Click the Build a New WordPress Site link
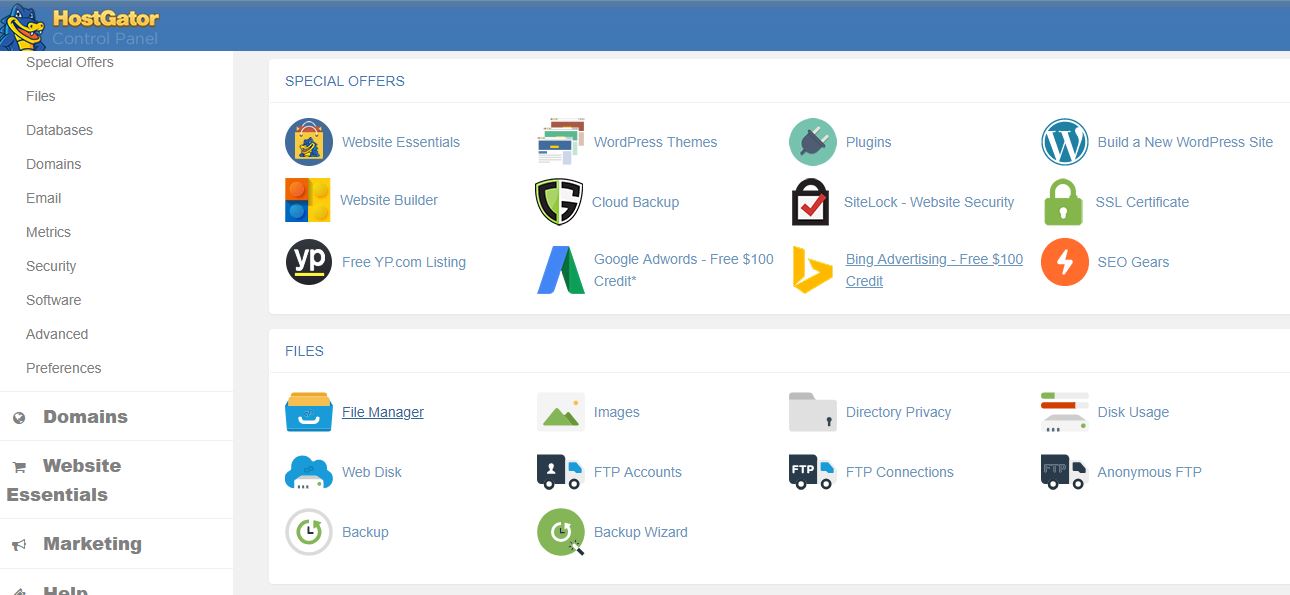This screenshot has width=1290, height=595. (1186, 142)
